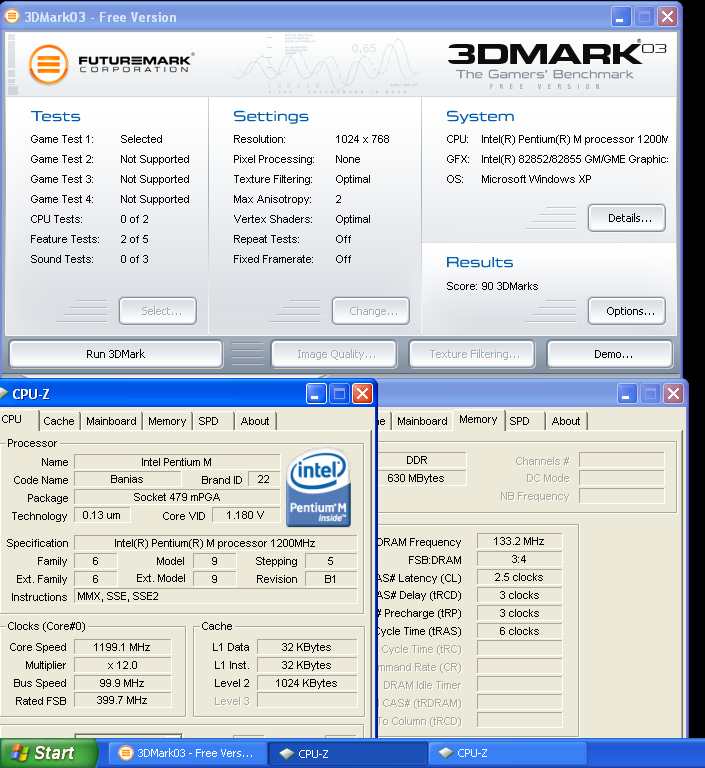The height and width of the screenshot is (768, 705).
Task: Open SPD tab in front CPU-Z
Action: pyautogui.click(x=212, y=421)
